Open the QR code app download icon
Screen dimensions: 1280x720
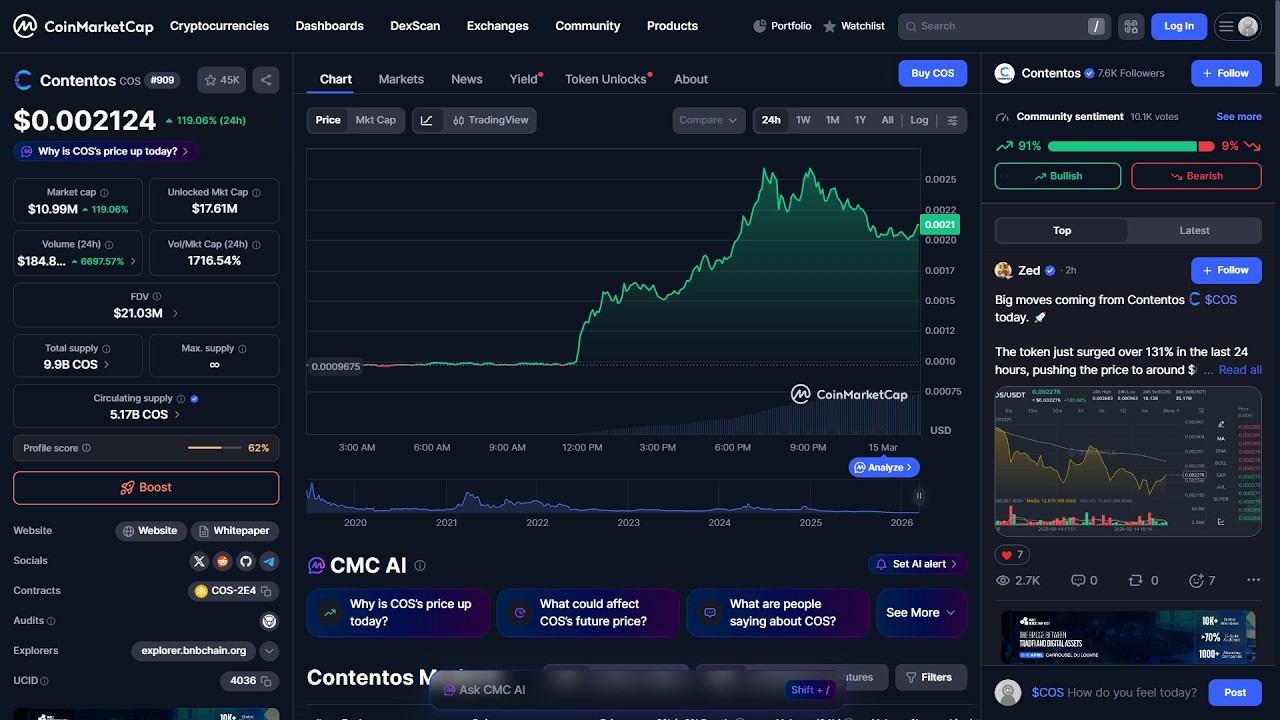tap(1130, 26)
